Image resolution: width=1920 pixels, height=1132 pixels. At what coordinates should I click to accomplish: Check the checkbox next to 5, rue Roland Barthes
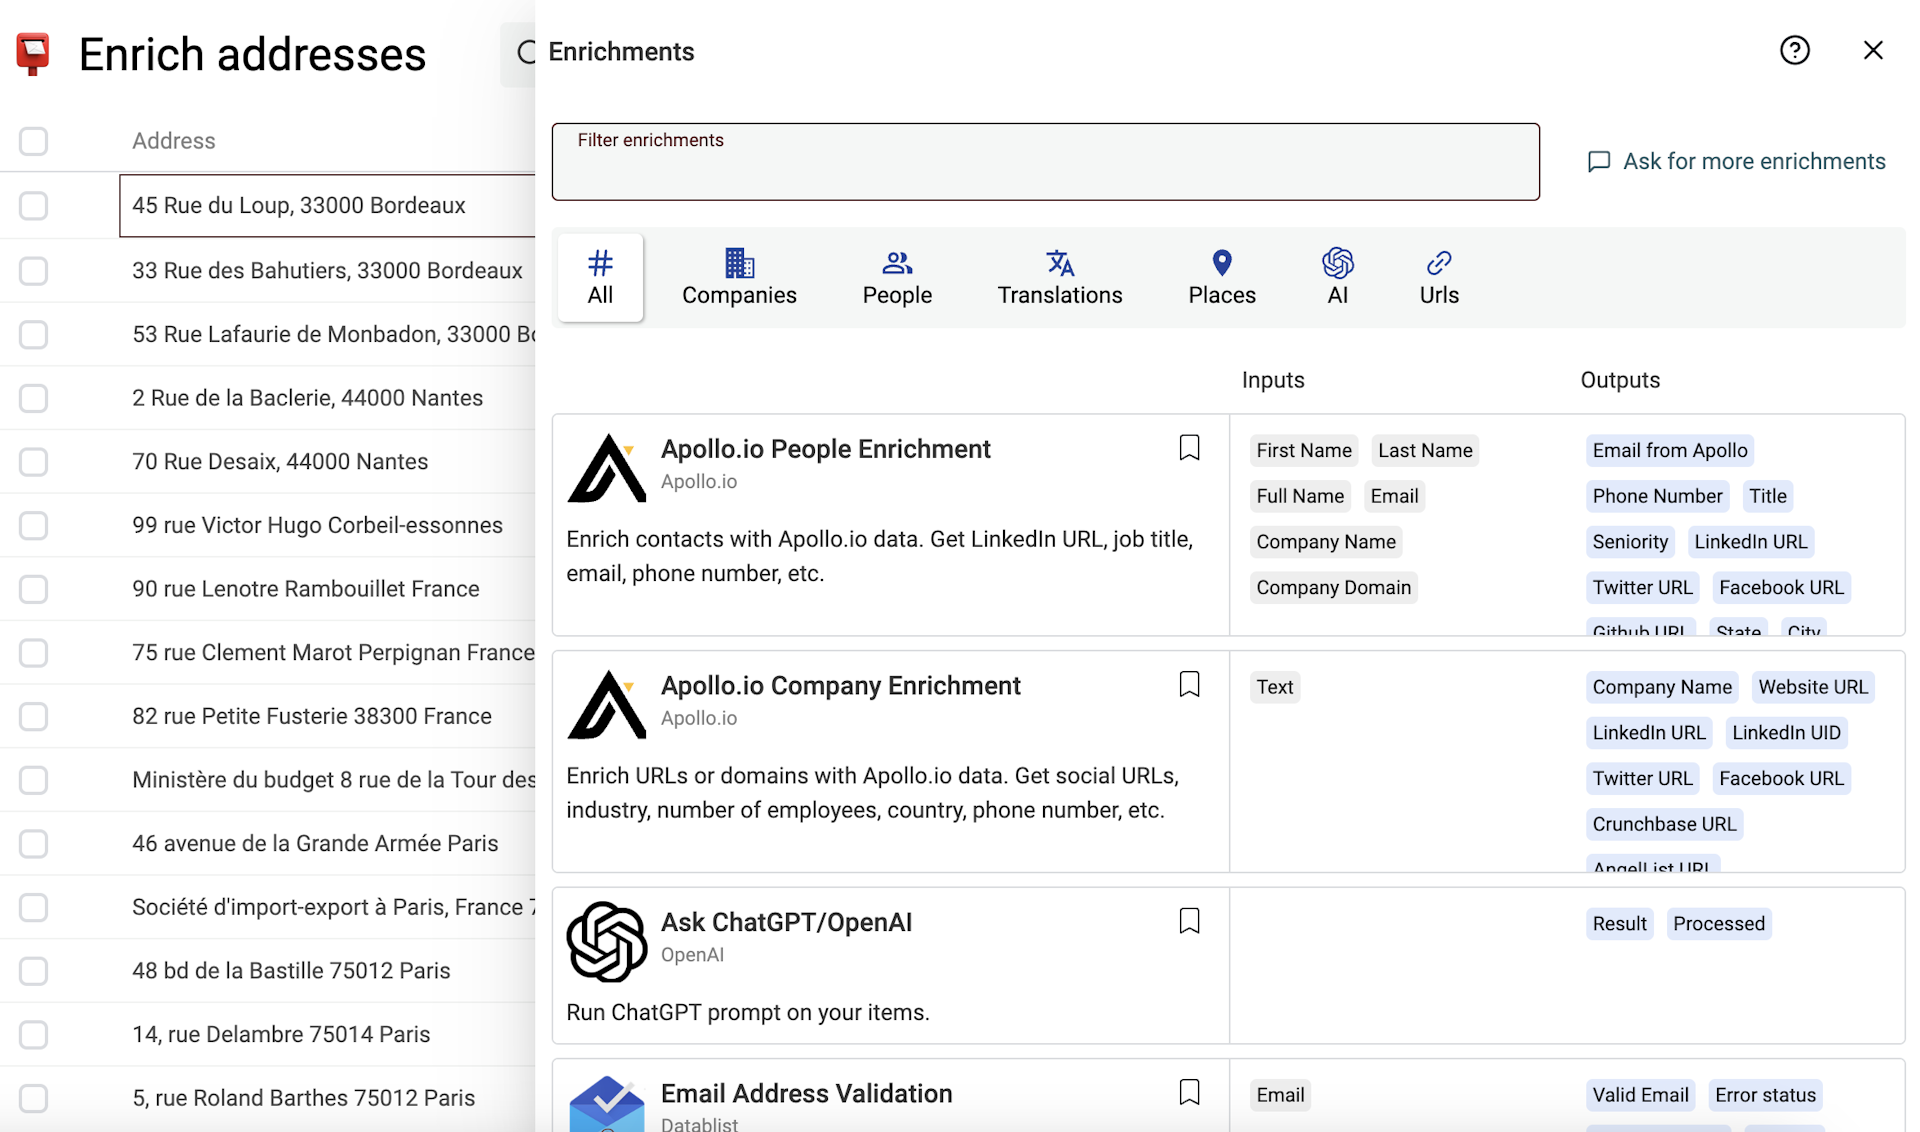point(33,1097)
